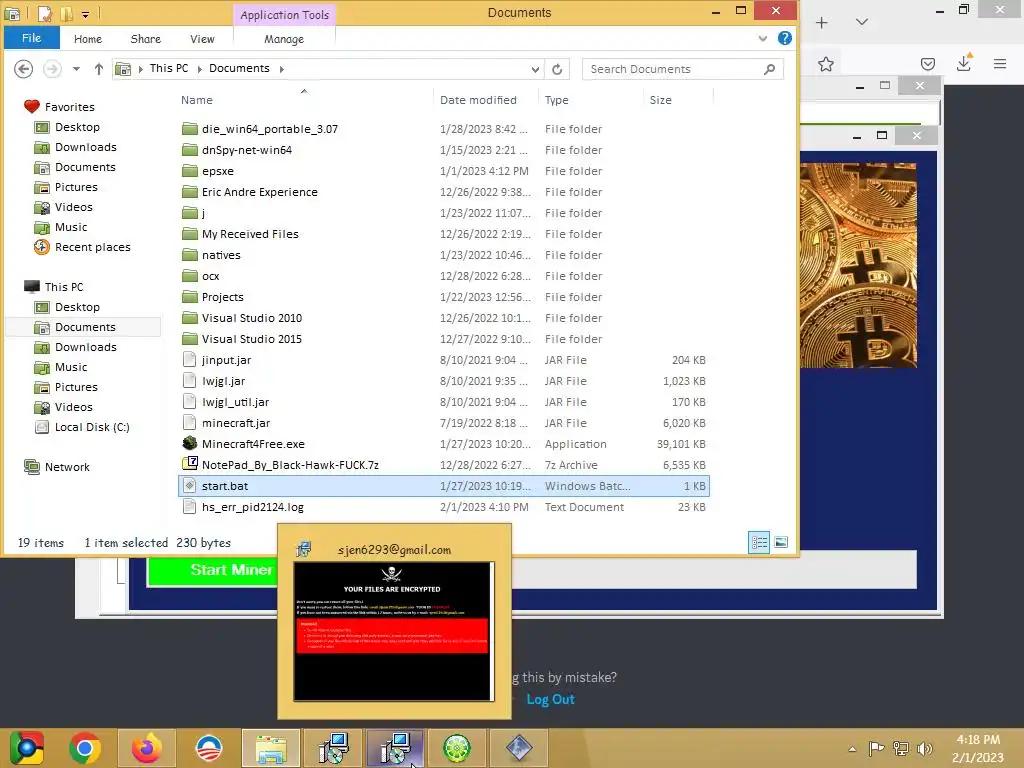This screenshot has height=768, width=1024.
Task: Click the taskbar clock and date
Action: click(x=978, y=748)
